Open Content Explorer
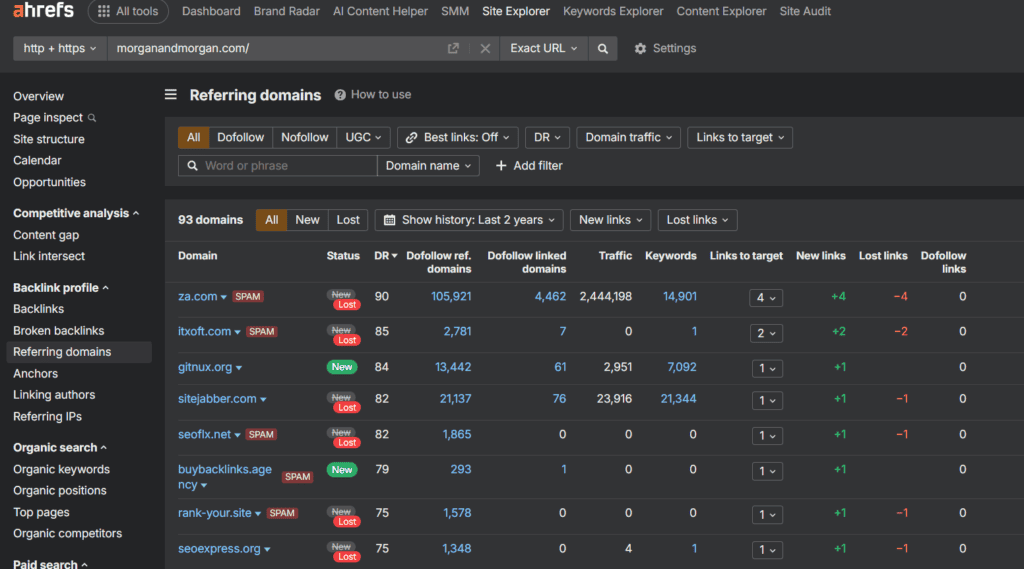 click(x=721, y=11)
